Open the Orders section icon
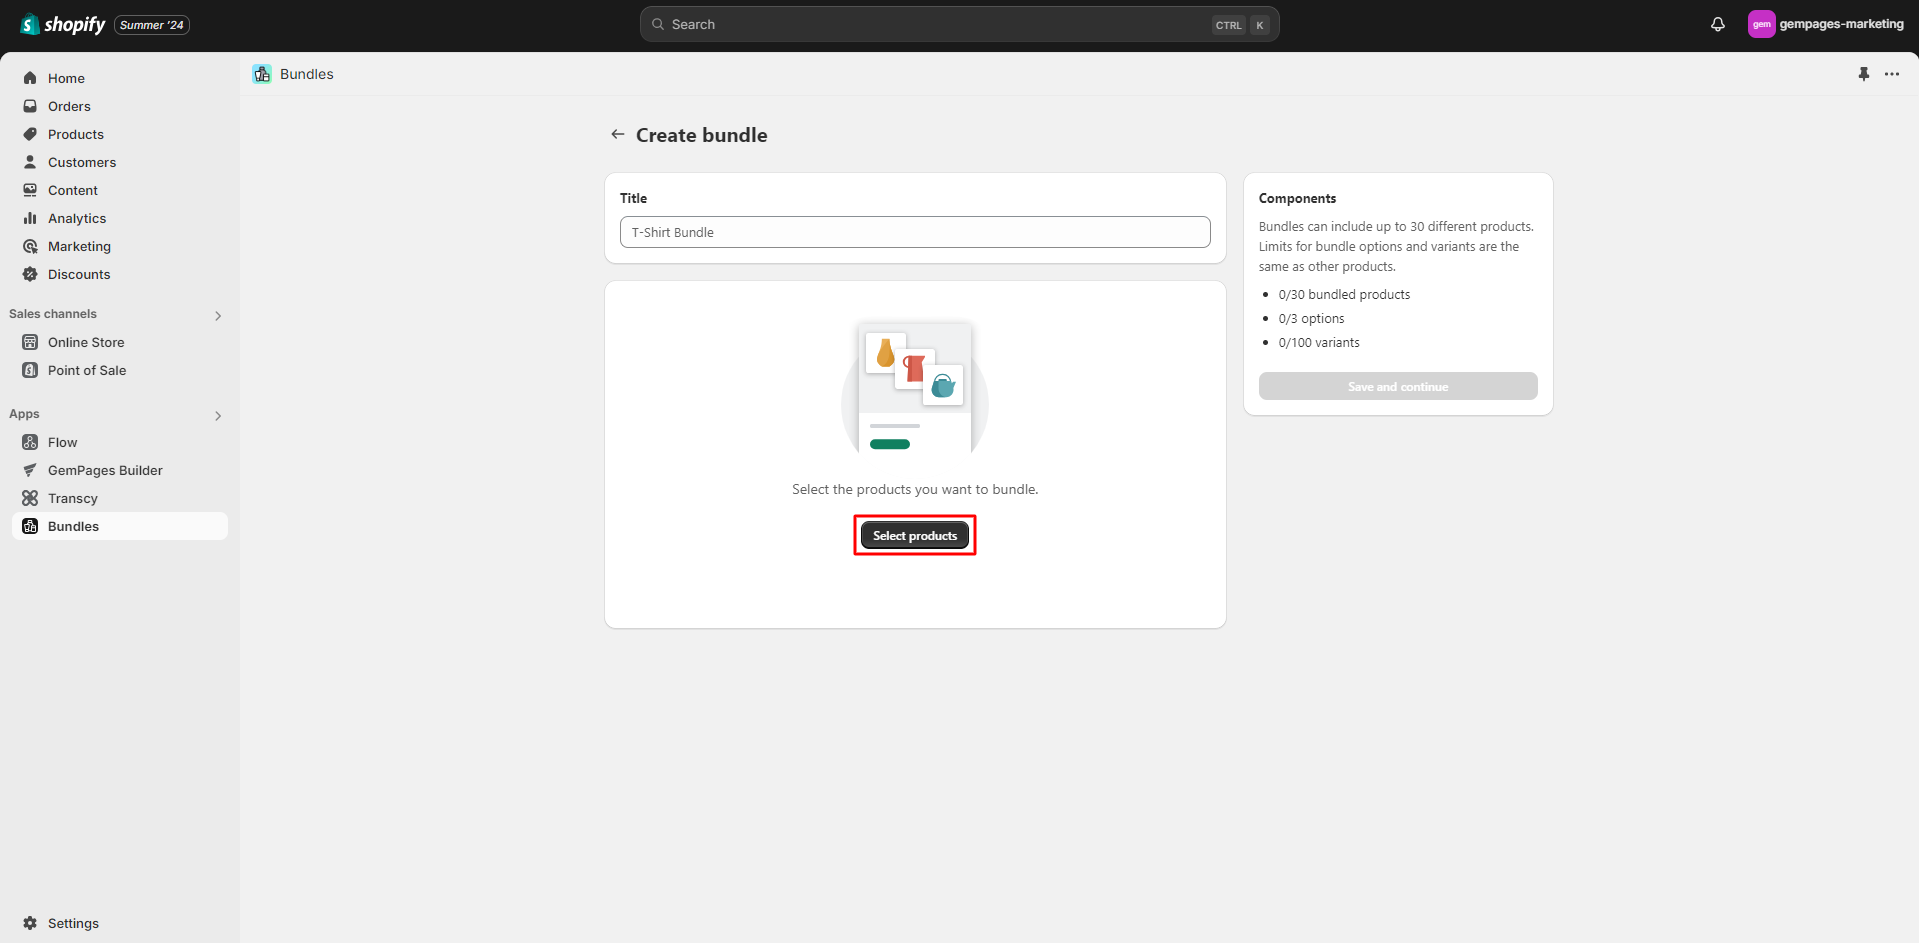The image size is (1919, 943). (29, 106)
